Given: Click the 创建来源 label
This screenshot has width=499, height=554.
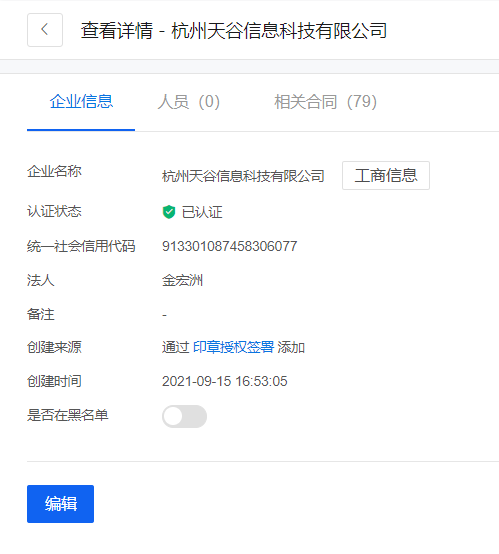Looking at the screenshot, I should pos(54,347).
